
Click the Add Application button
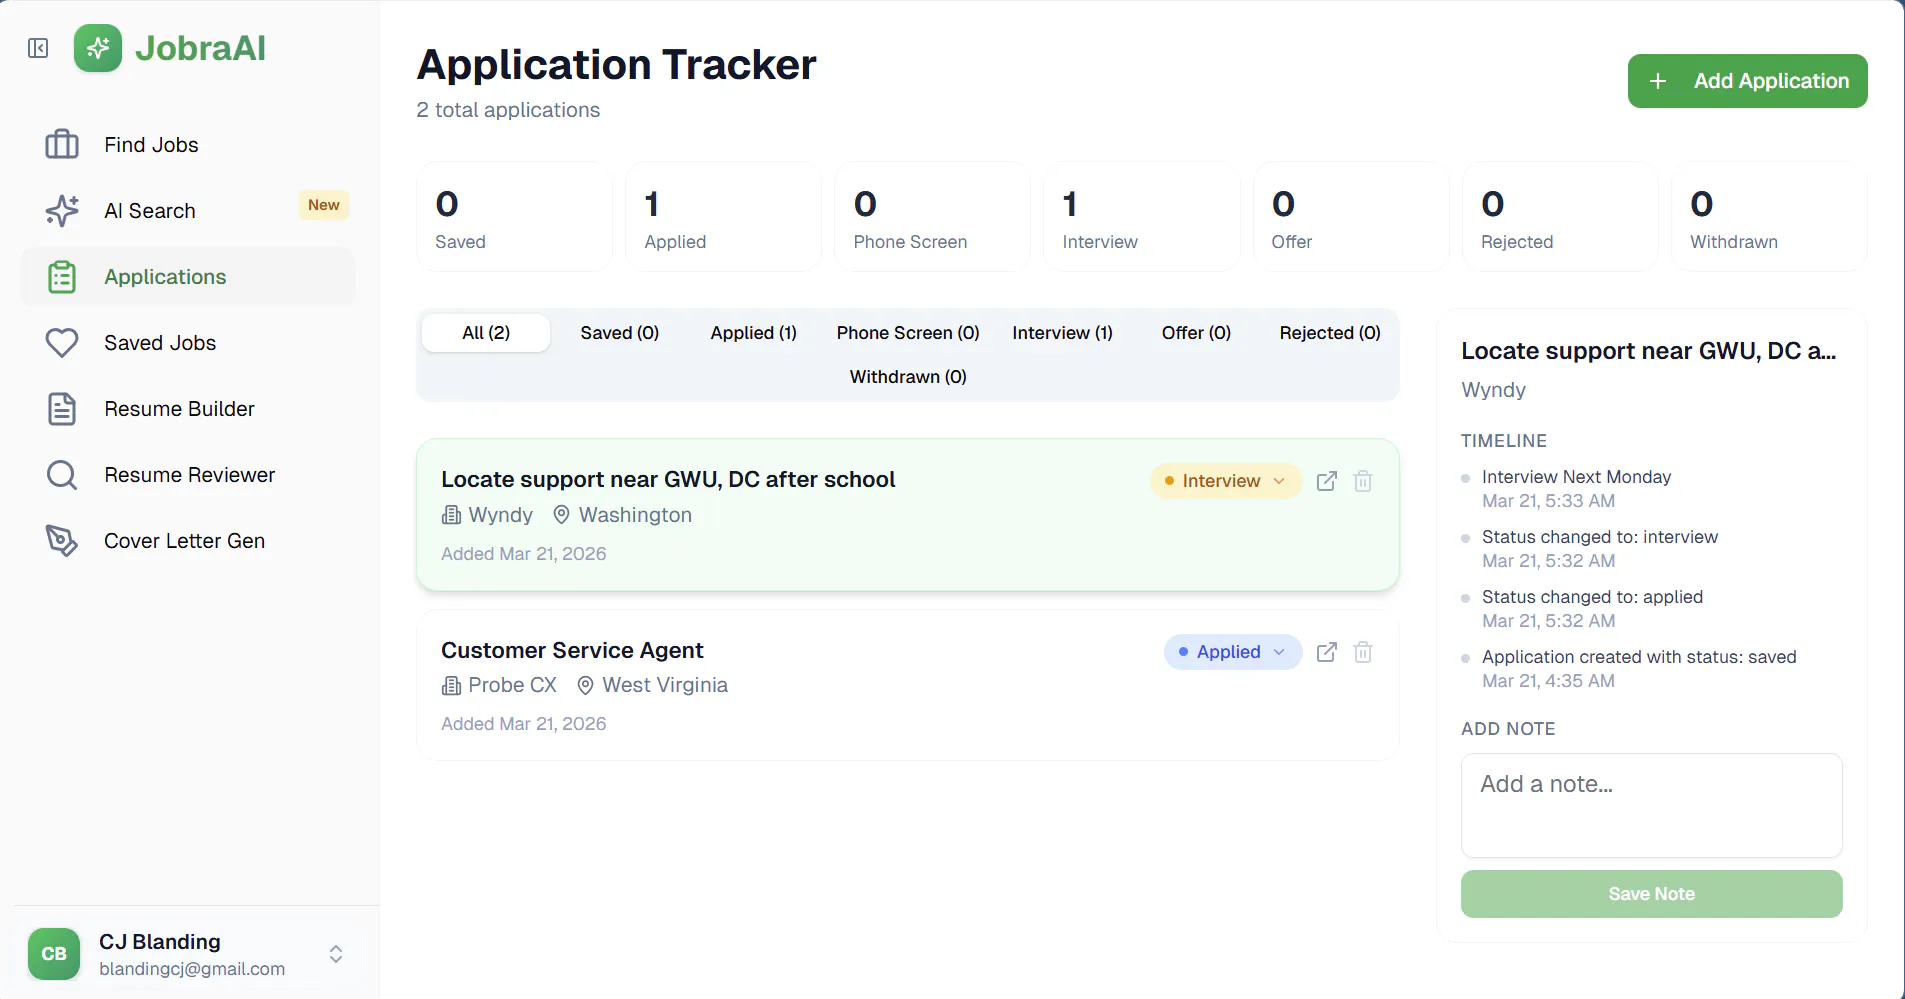coord(1747,81)
